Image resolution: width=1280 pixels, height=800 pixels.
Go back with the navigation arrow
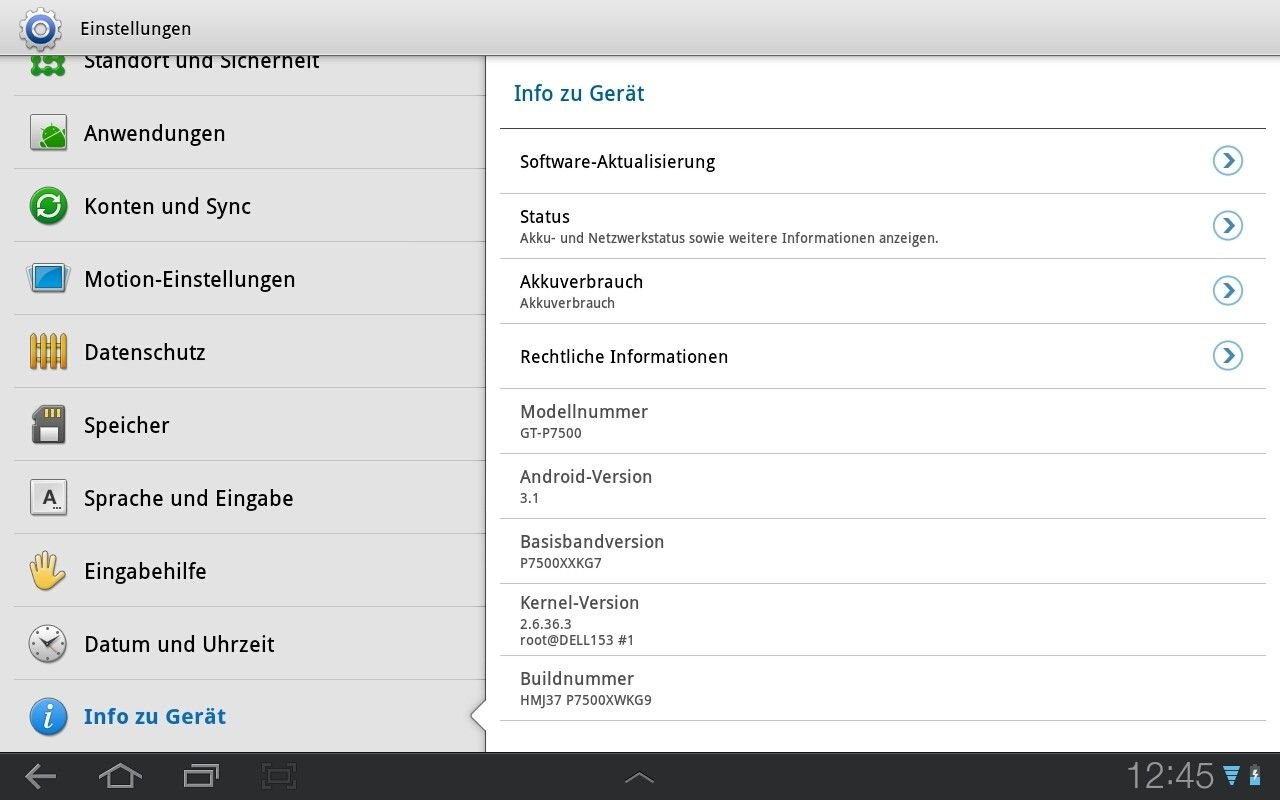tap(40, 776)
